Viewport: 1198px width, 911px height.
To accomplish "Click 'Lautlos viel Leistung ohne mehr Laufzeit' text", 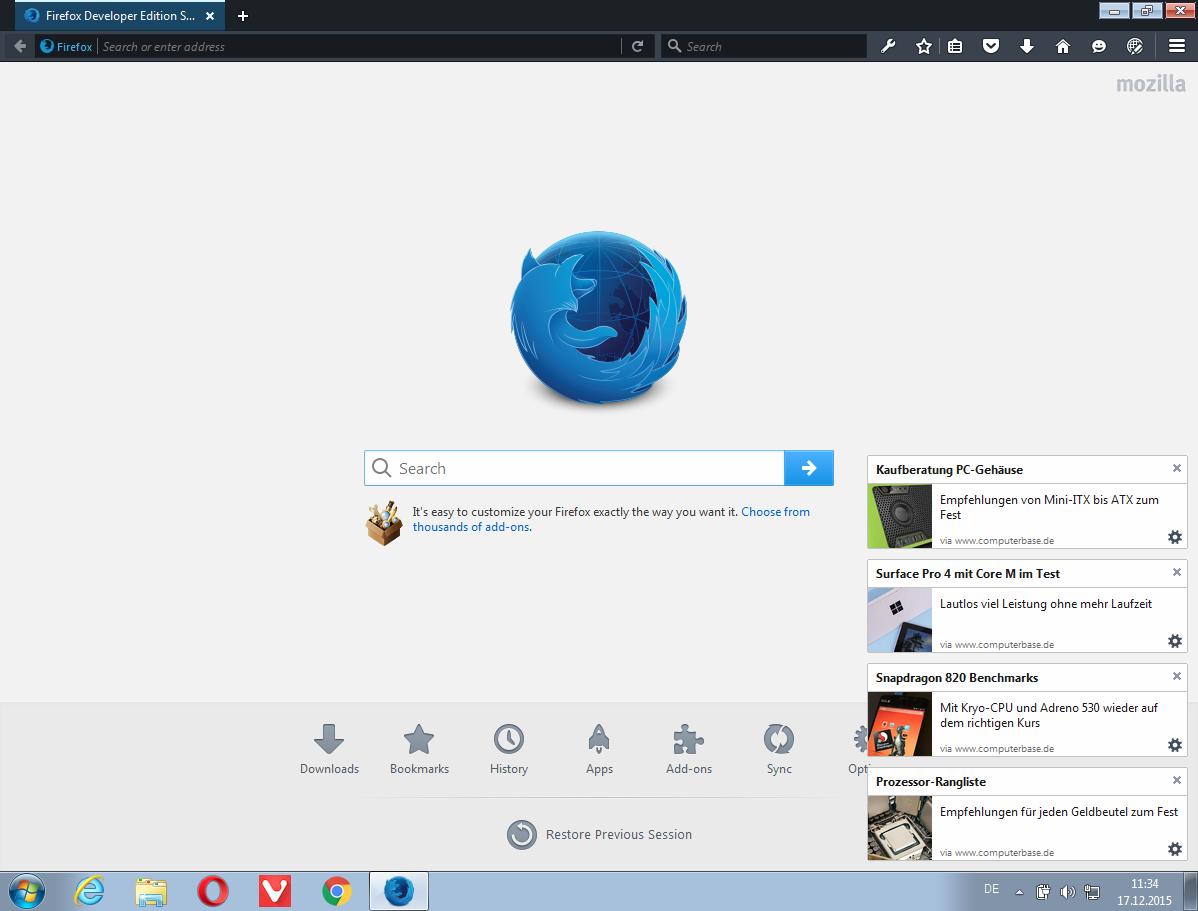I will pyautogui.click(x=1046, y=604).
